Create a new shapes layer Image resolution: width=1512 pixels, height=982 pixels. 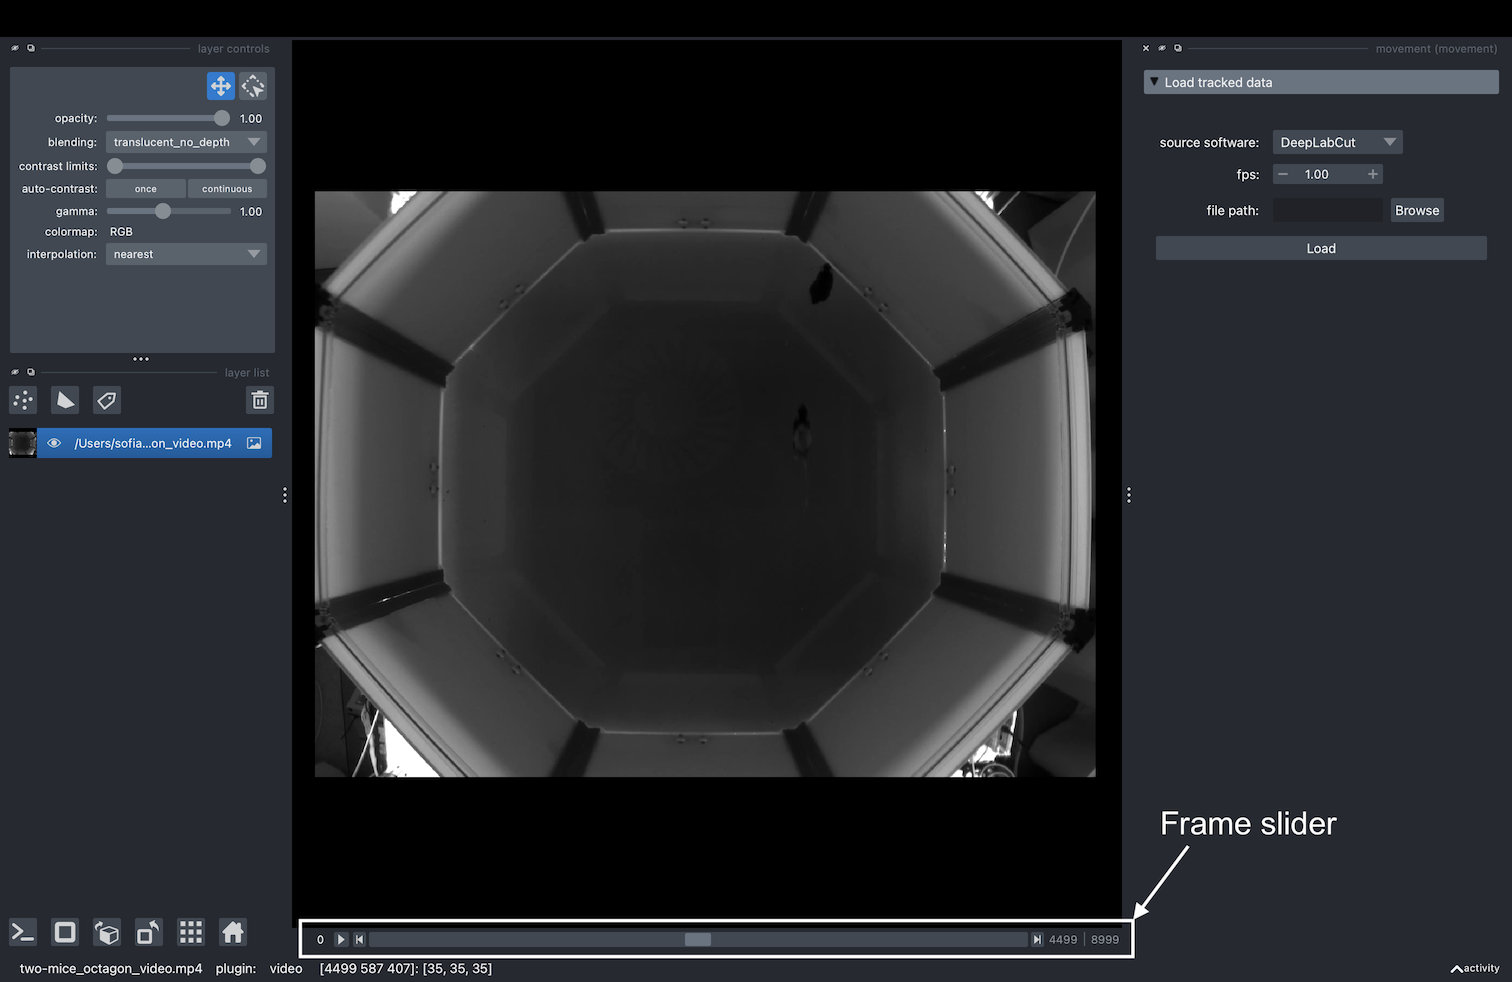tap(64, 400)
